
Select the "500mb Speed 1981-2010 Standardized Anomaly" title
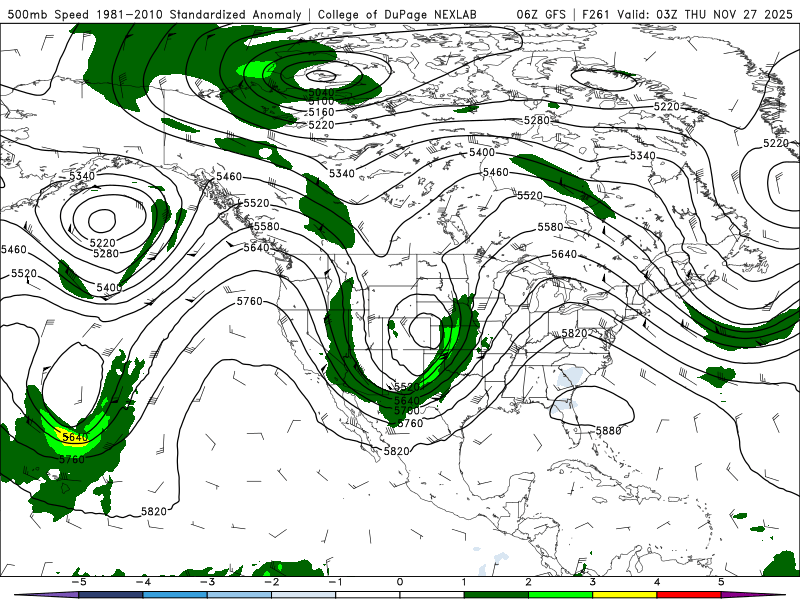(x=154, y=14)
